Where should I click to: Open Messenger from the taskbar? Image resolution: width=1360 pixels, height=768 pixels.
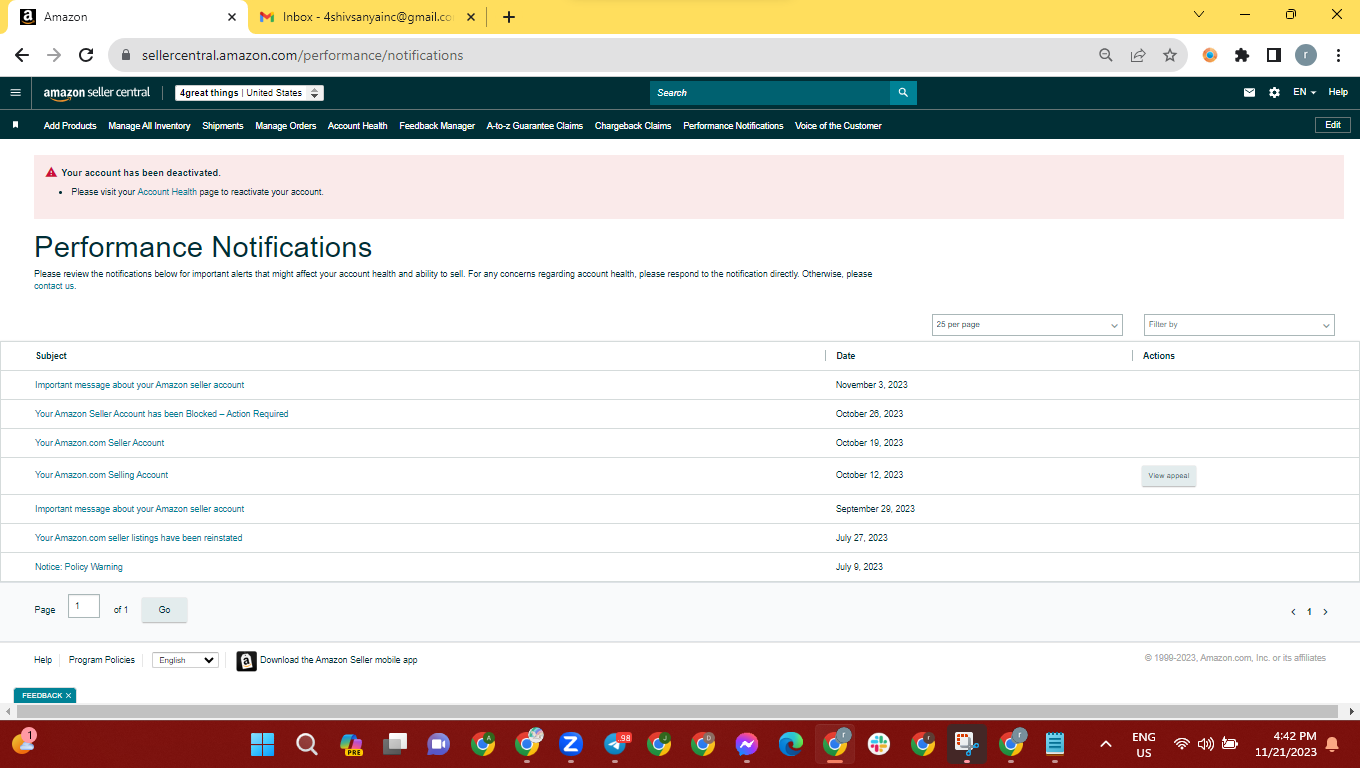[747, 744]
